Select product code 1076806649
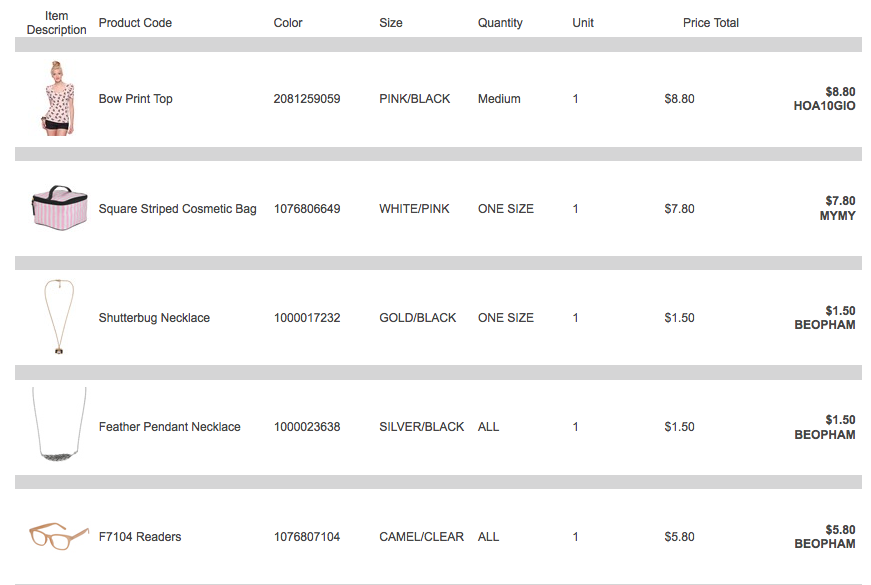 coord(307,209)
